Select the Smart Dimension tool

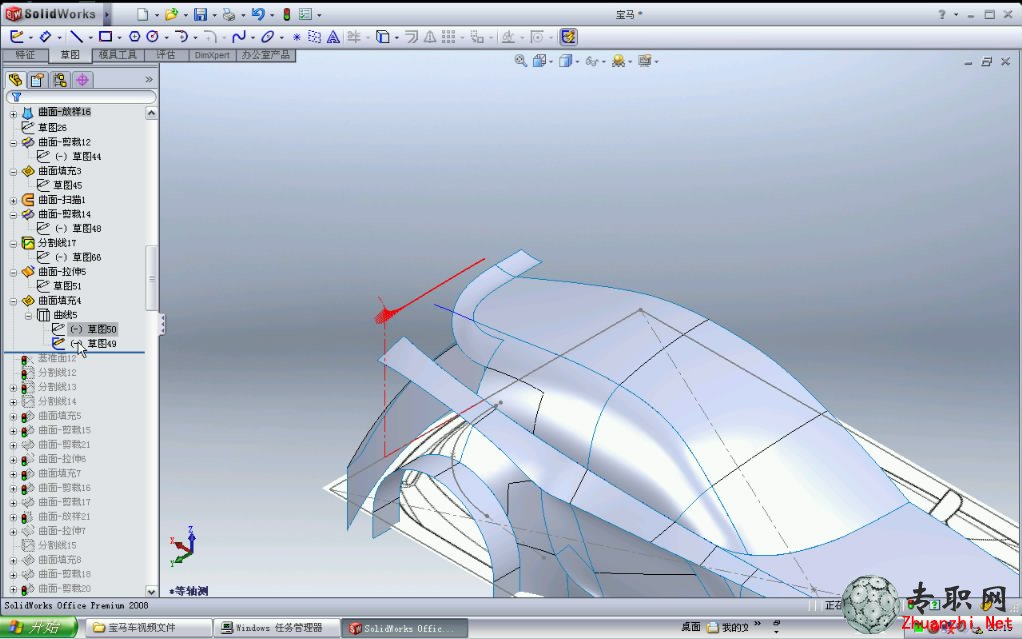[x=46, y=37]
